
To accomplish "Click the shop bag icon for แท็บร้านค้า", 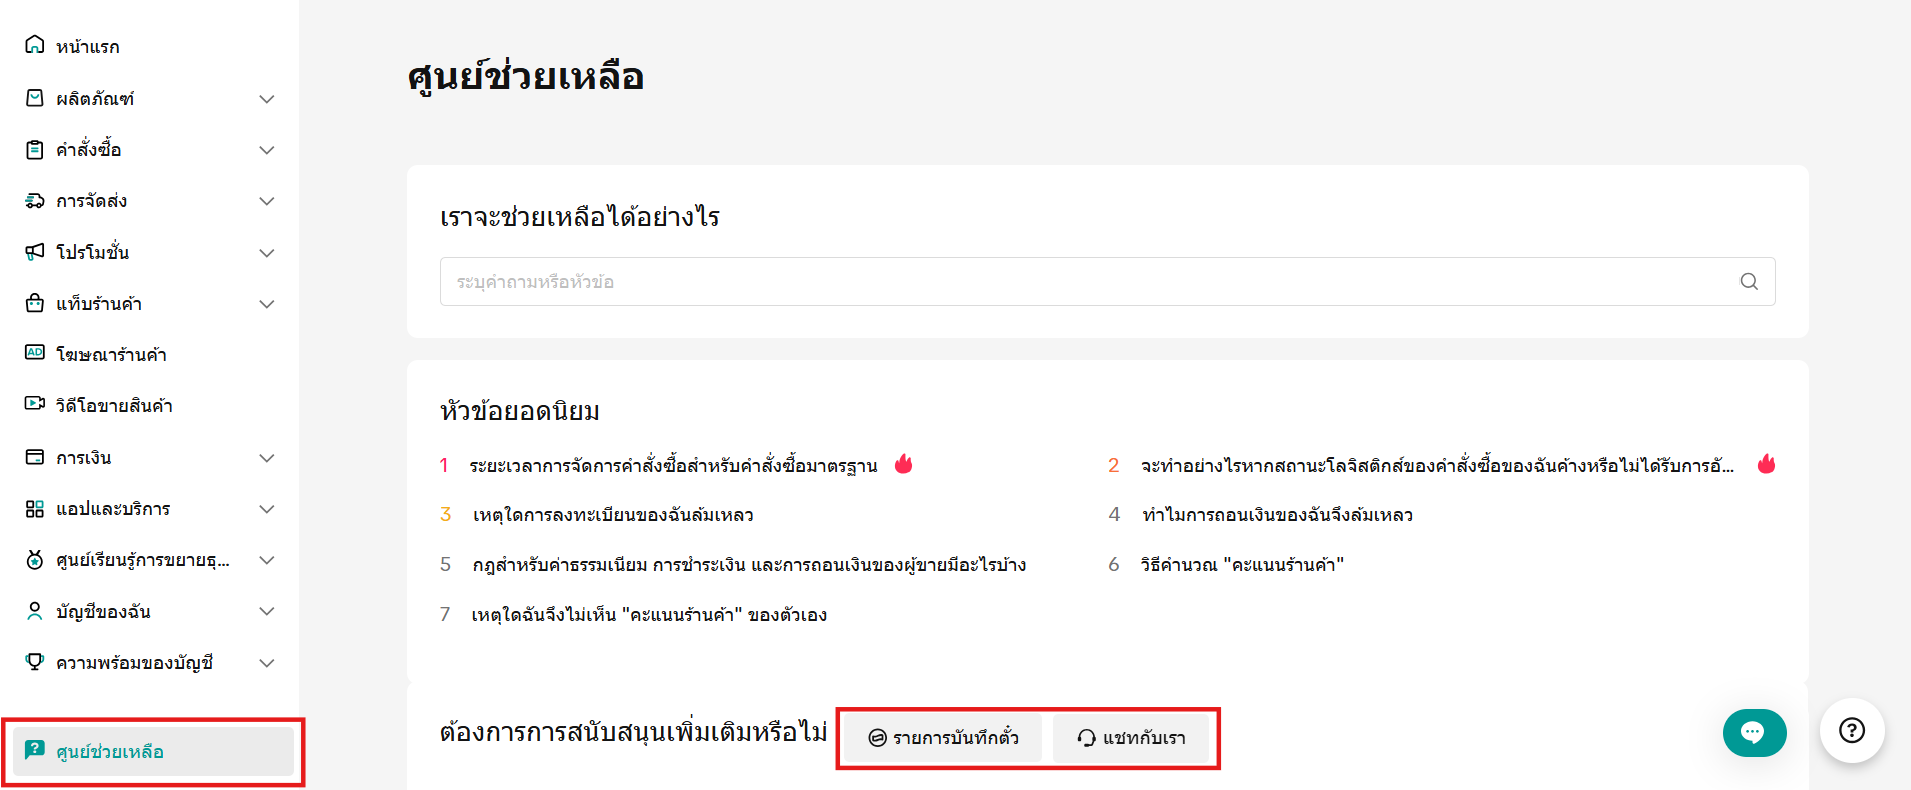I will tap(35, 303).
